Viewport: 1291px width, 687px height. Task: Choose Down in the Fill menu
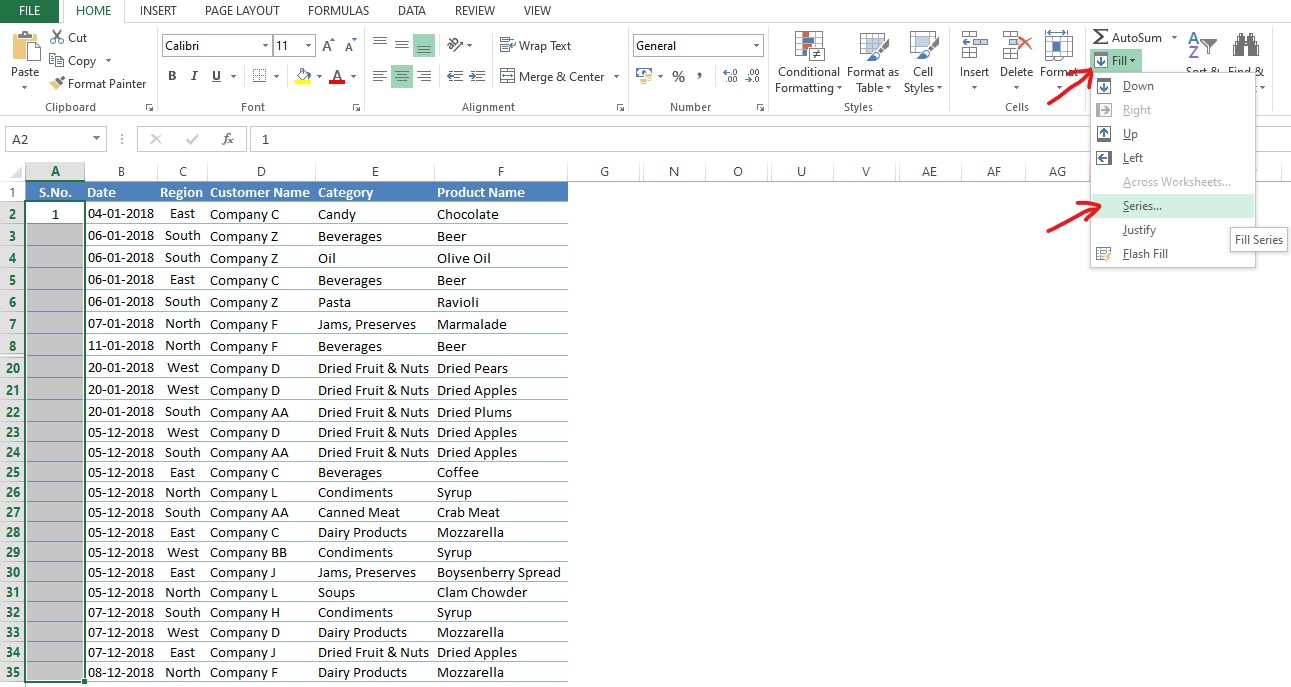click(1140, 86)
